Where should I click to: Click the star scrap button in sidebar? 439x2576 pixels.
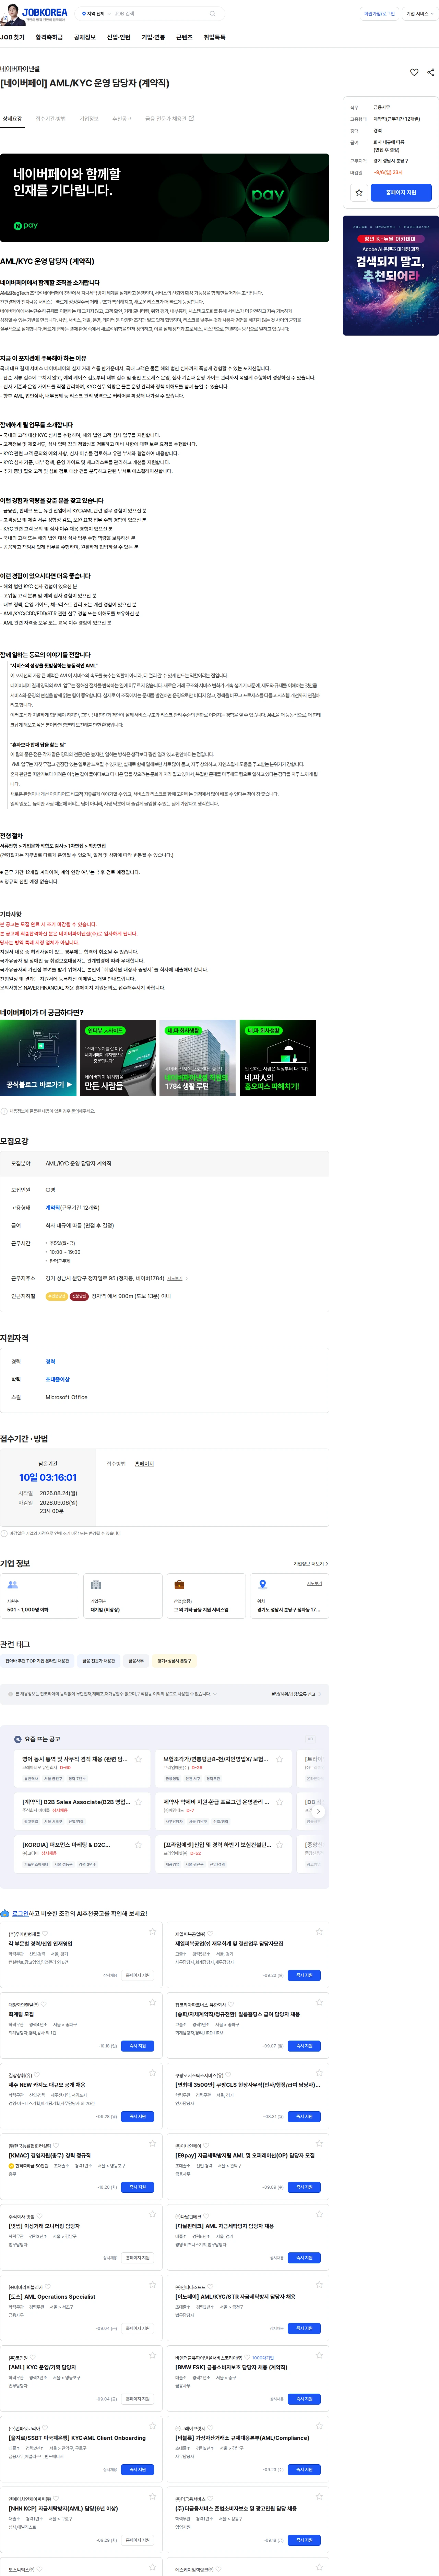click(359, 192)
